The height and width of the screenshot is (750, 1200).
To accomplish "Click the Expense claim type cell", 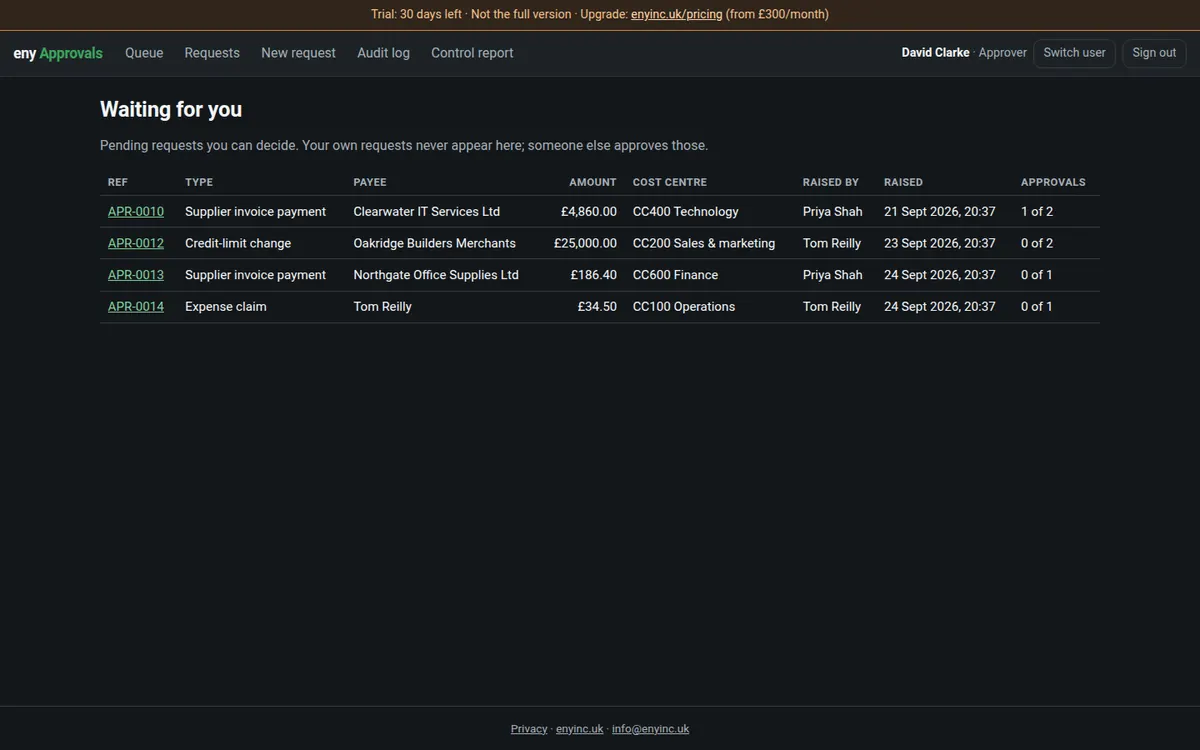I will click(226, 307).
